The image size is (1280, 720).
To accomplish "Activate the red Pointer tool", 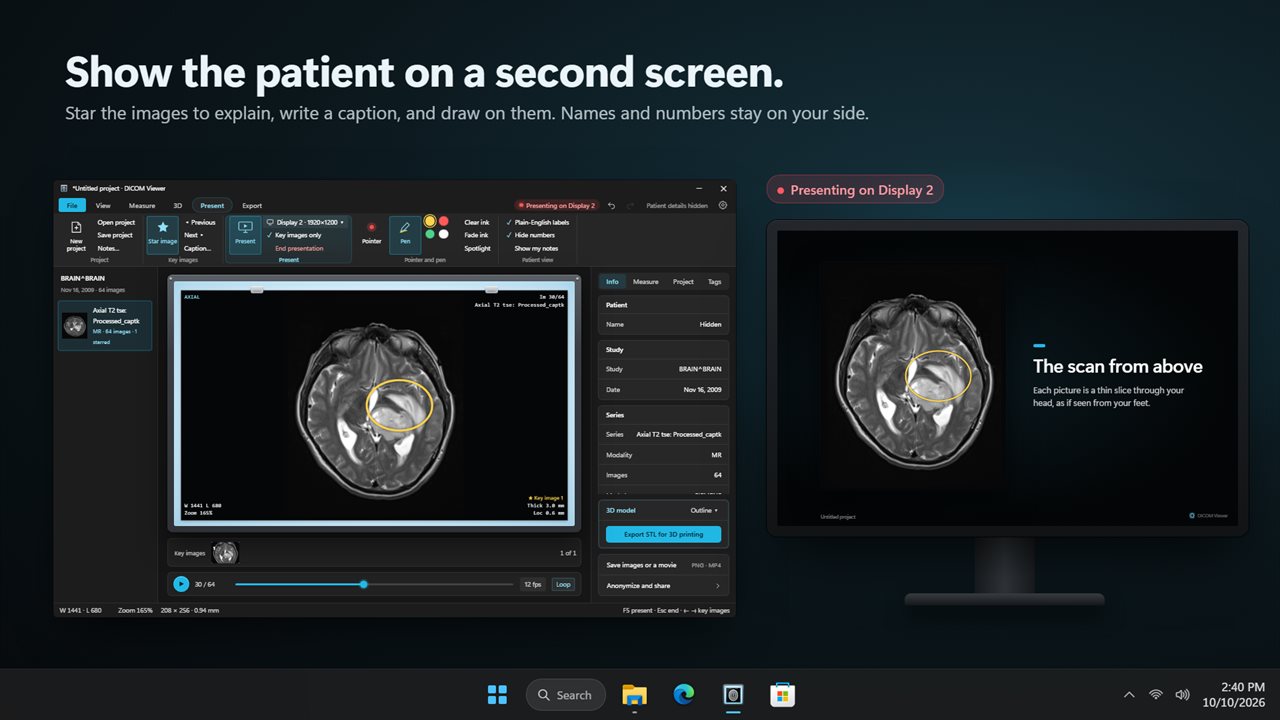I will click(x=372, y=234).
